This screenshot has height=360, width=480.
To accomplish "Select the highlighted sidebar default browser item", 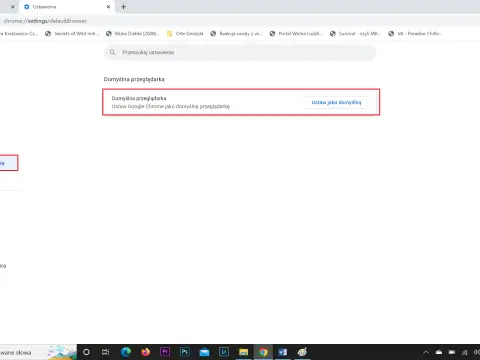I will click(x=9, y=163).
